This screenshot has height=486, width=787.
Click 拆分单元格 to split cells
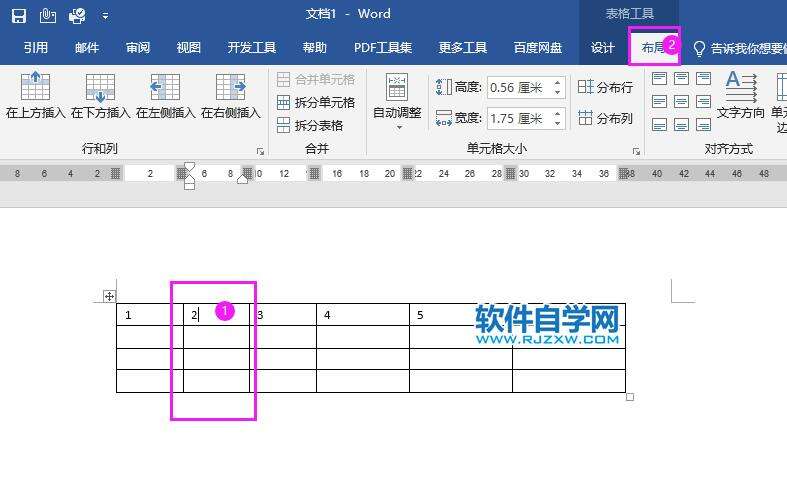coord(316,102)
